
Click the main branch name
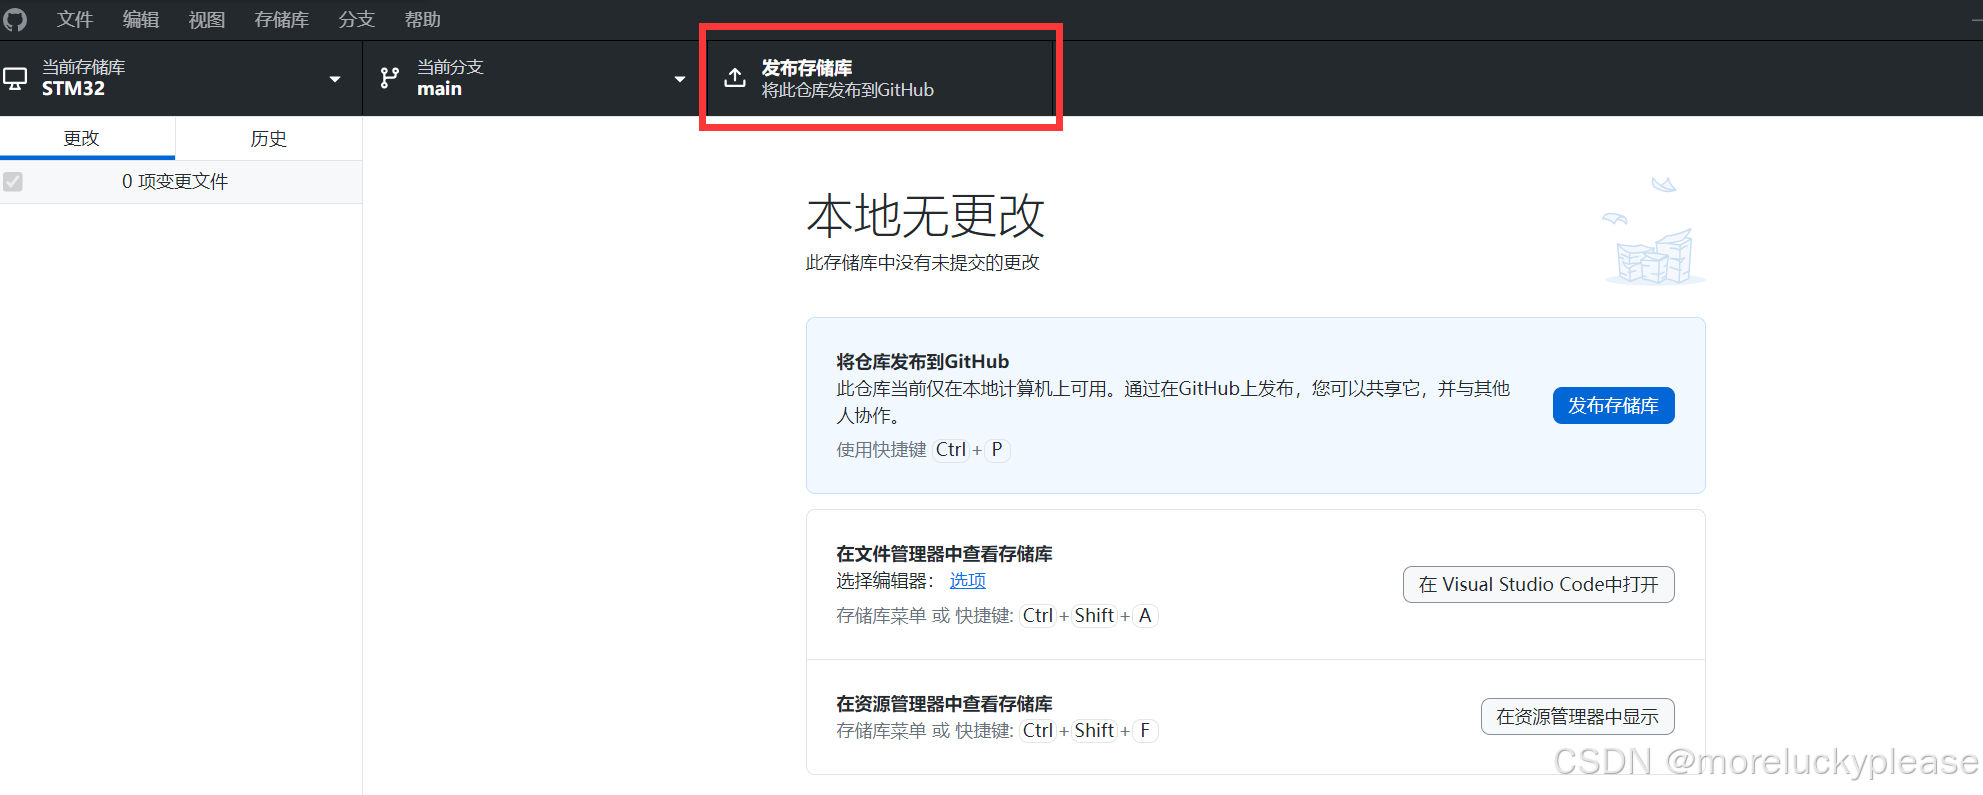pos(439,88)
